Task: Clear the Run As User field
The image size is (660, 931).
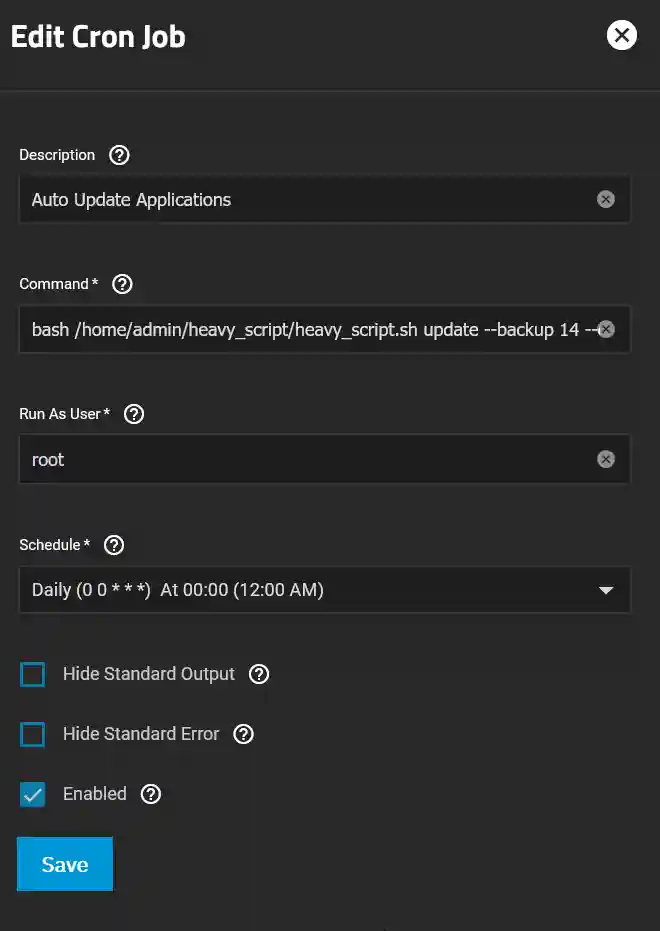Action: pos(606,459)
